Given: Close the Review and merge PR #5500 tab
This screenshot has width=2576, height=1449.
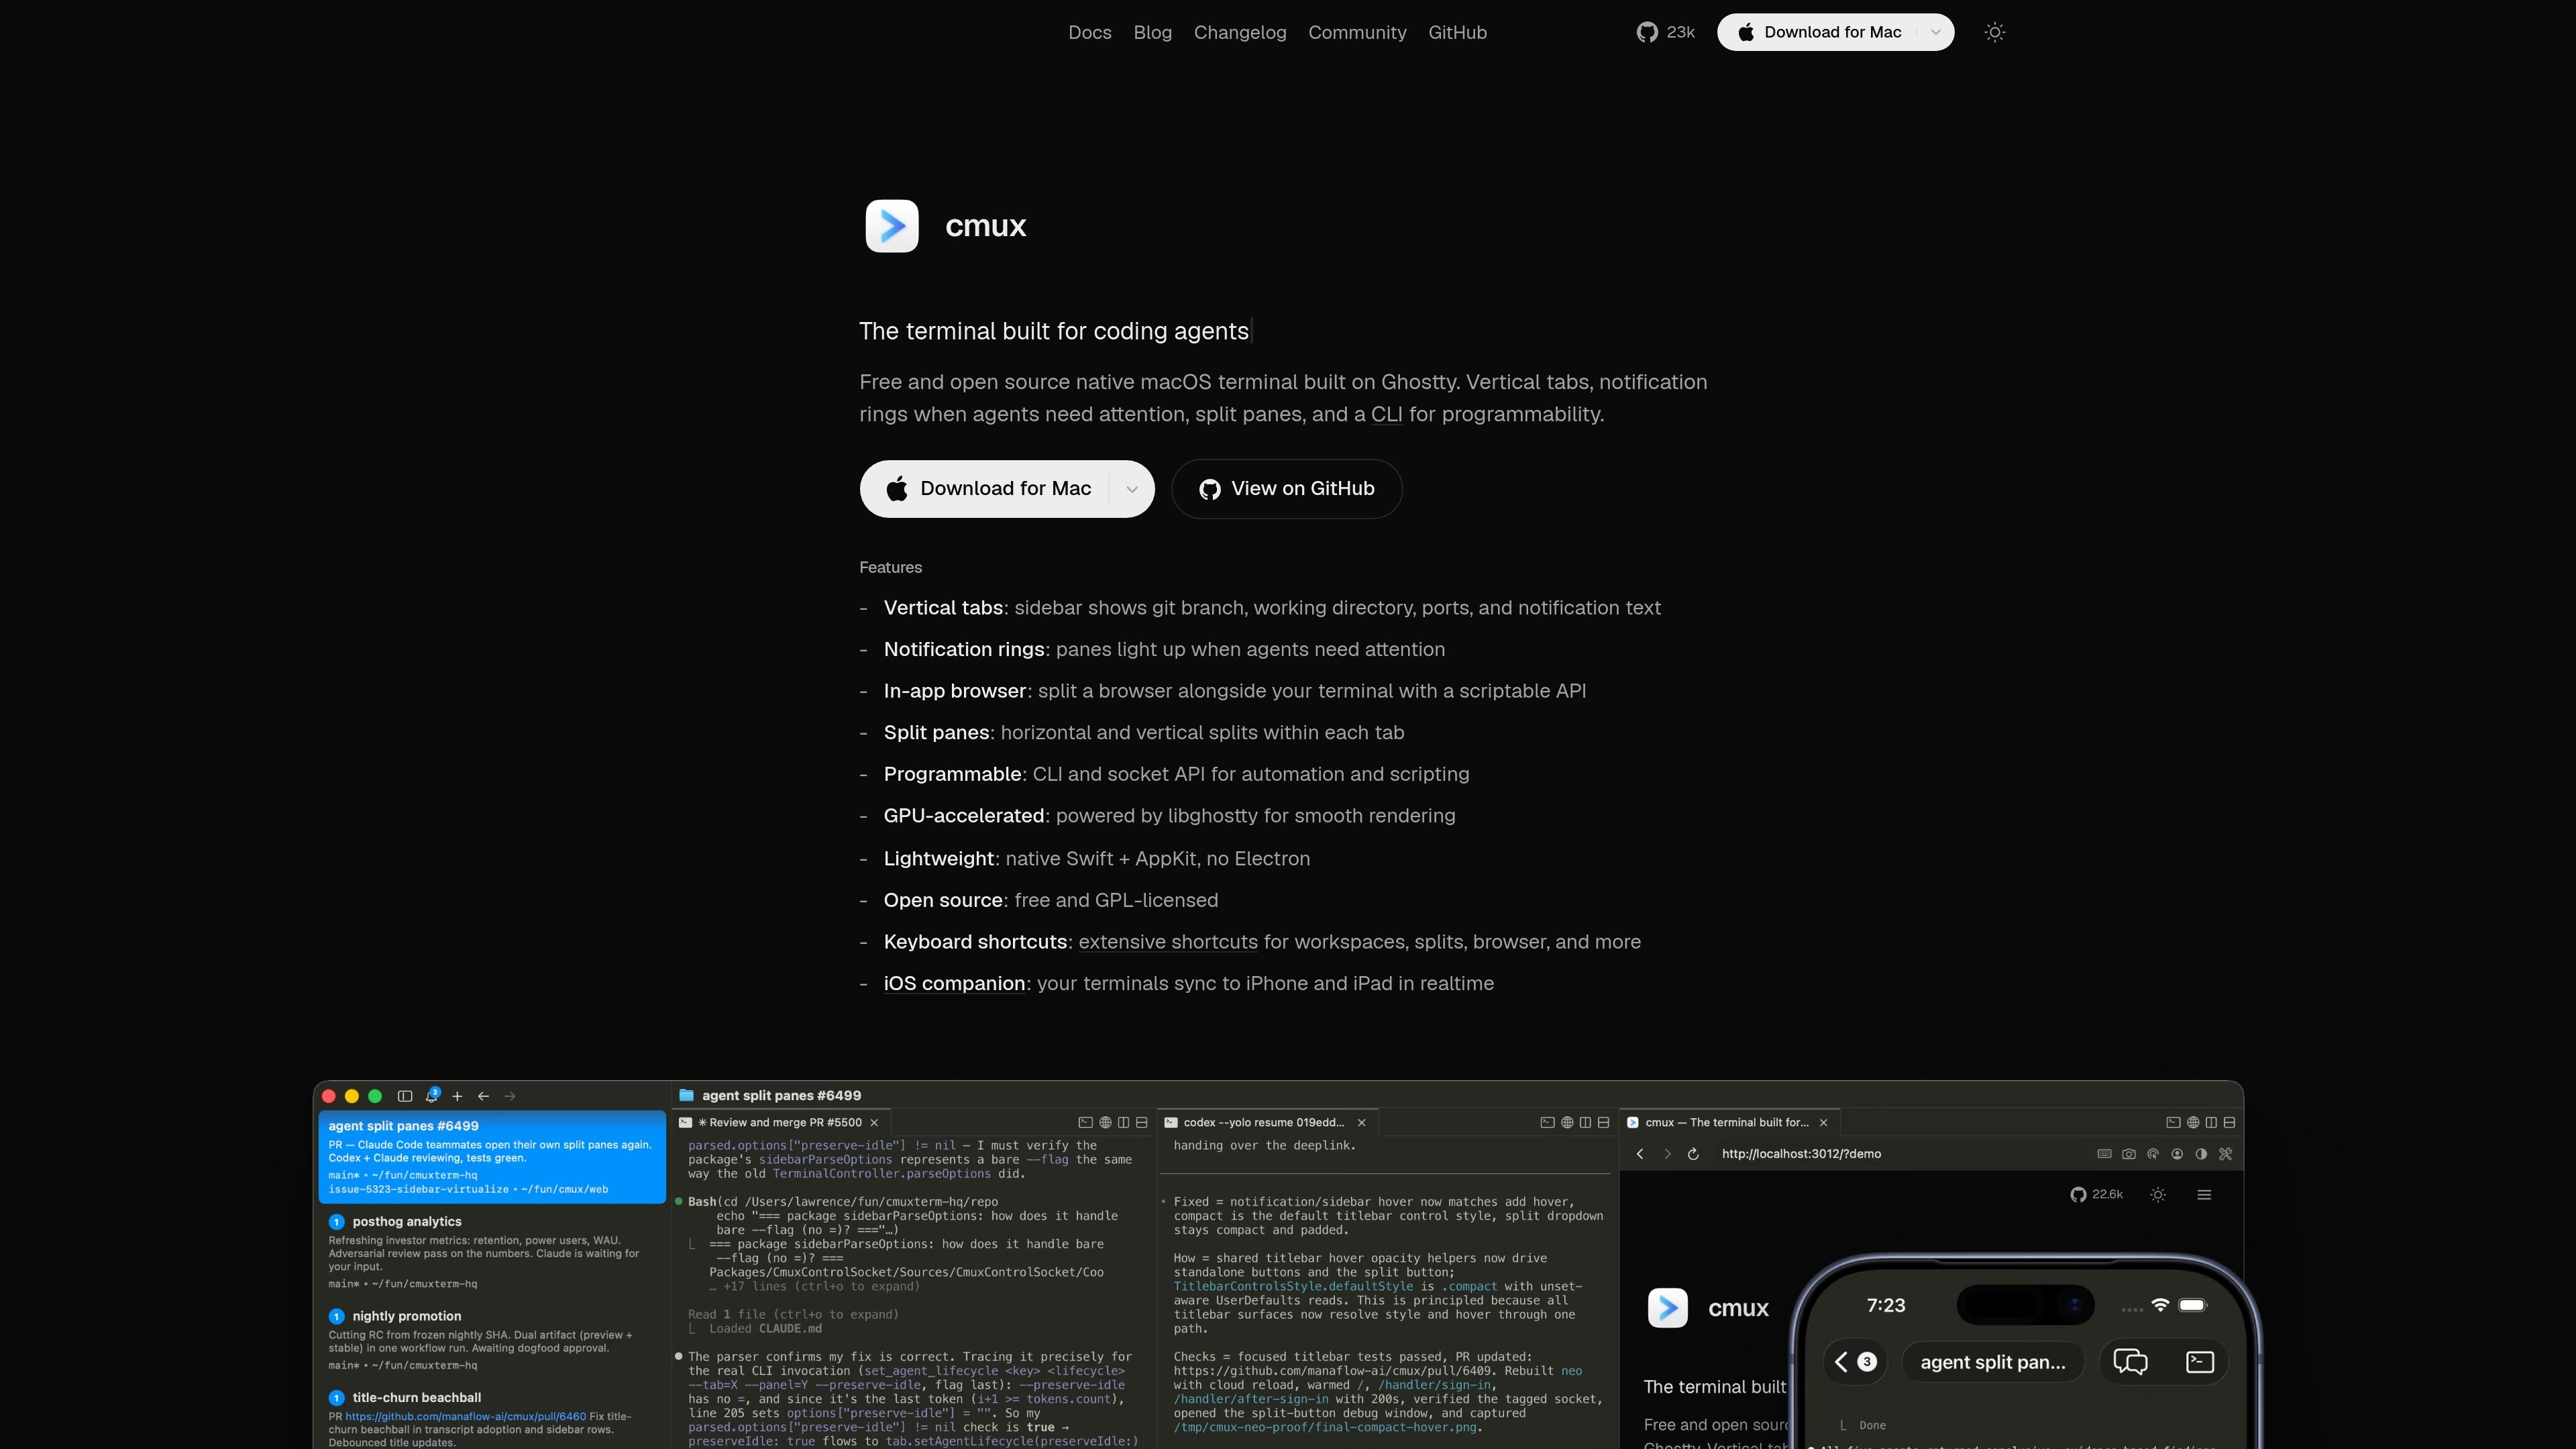Looking at the screenshot, I should click(874, 1123).
